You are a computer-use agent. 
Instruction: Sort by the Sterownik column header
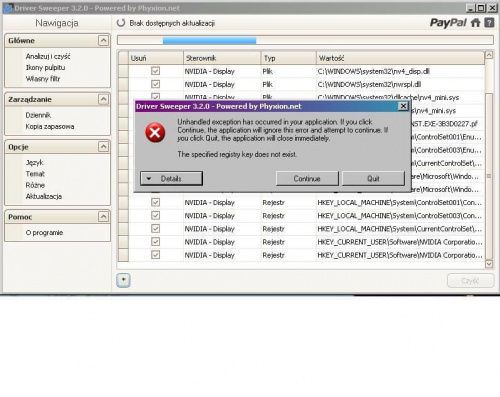point(222,58)
